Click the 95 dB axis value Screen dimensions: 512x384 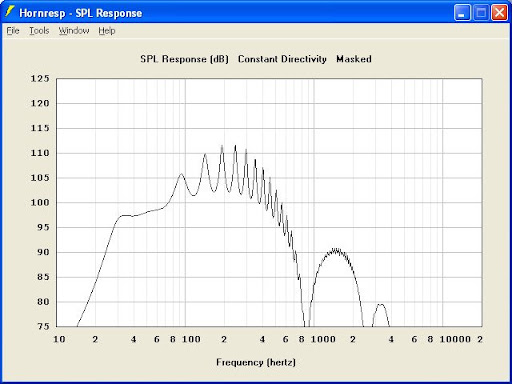(x=43, y=227)
